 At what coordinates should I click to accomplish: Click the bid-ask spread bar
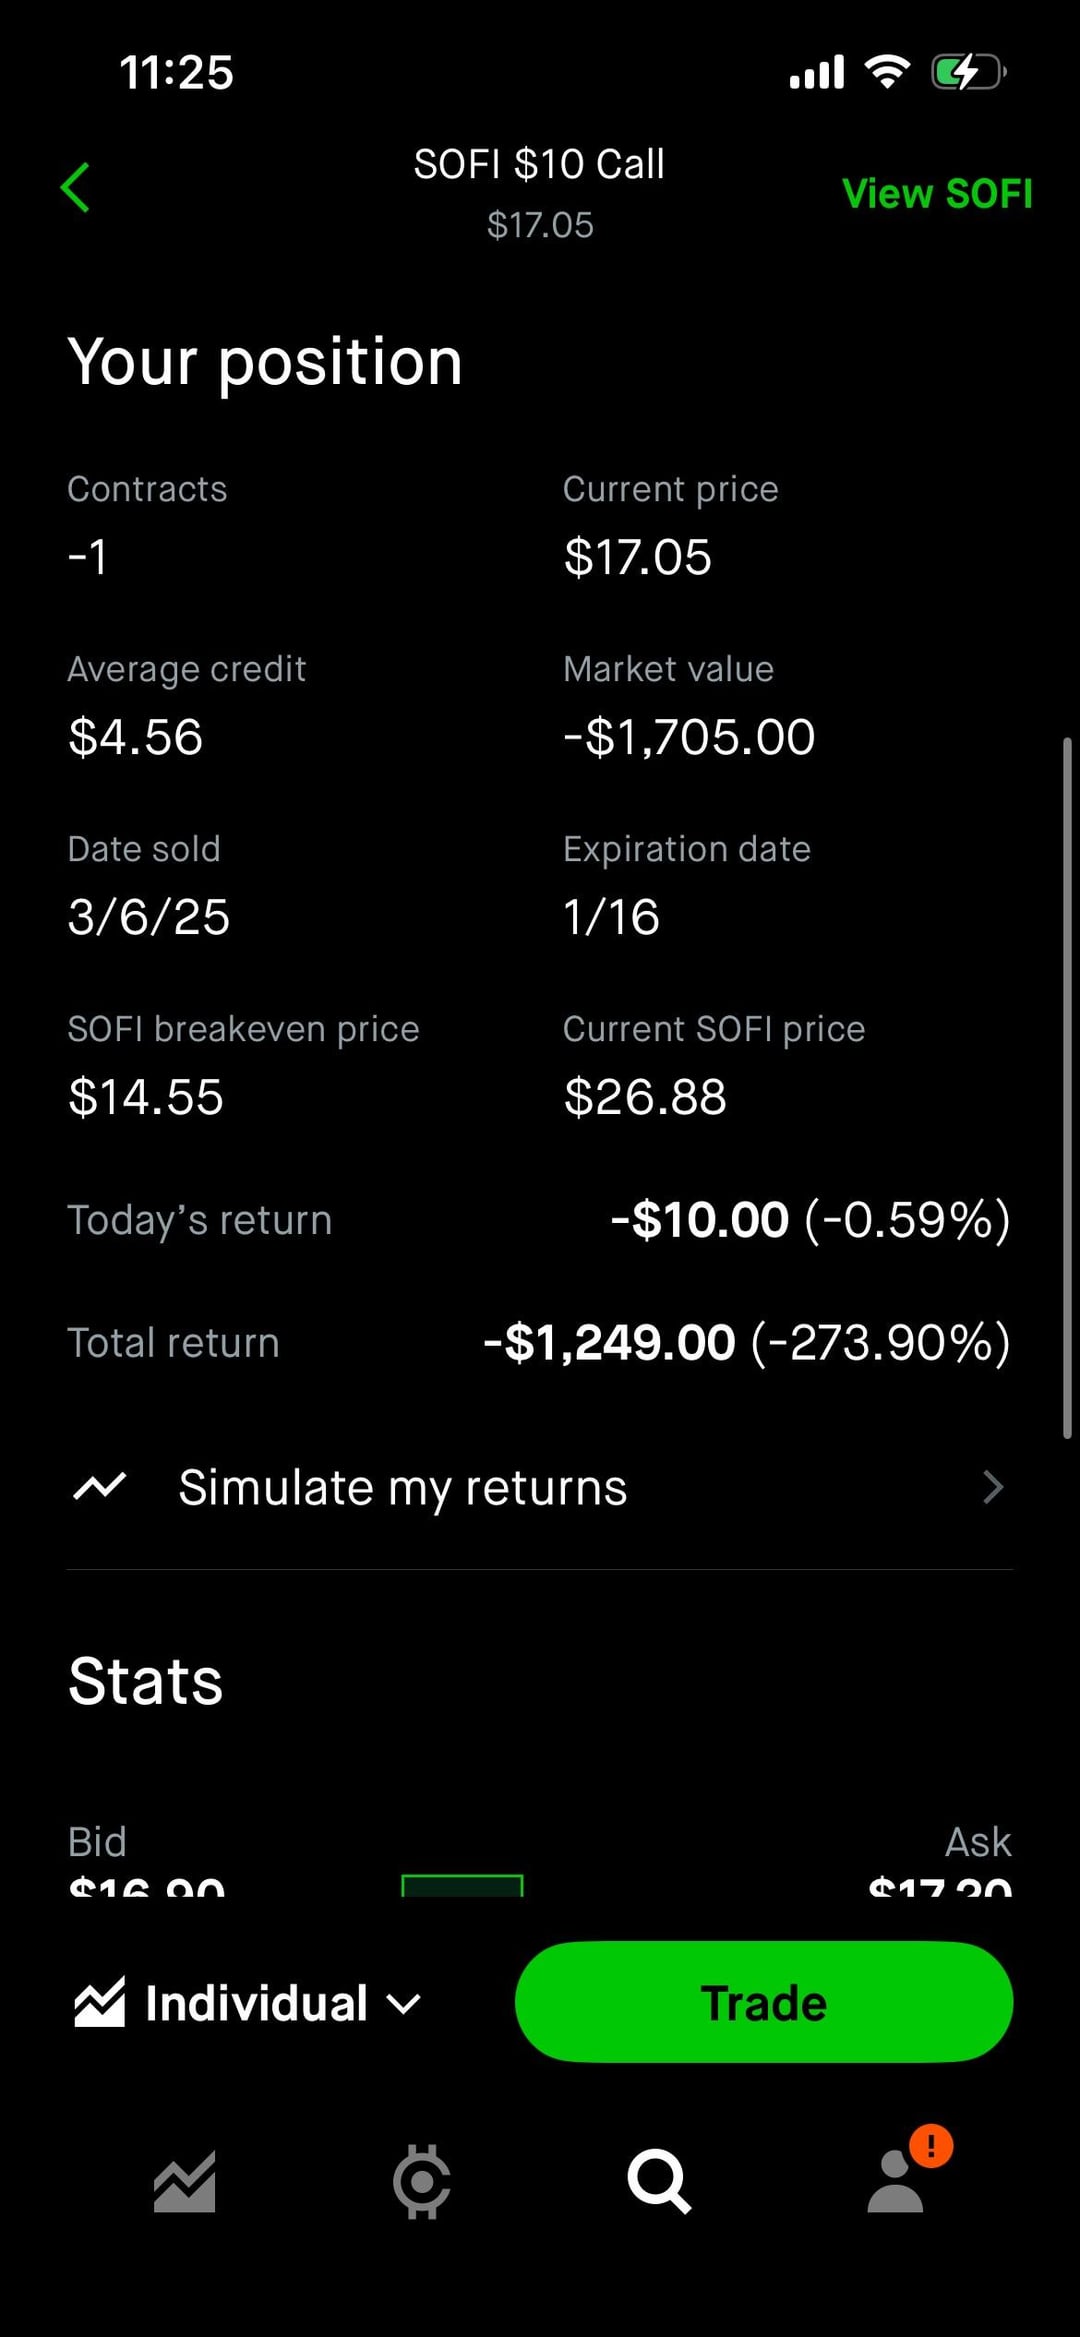(x=462, y=1886)
